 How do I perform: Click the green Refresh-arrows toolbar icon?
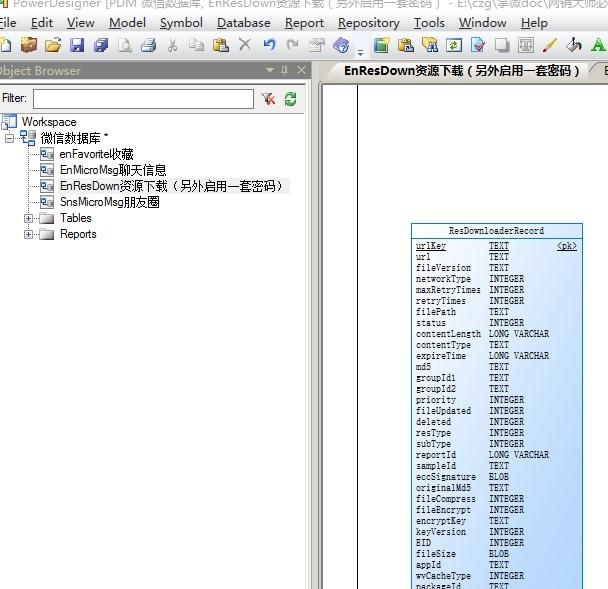tap(454, 45)
